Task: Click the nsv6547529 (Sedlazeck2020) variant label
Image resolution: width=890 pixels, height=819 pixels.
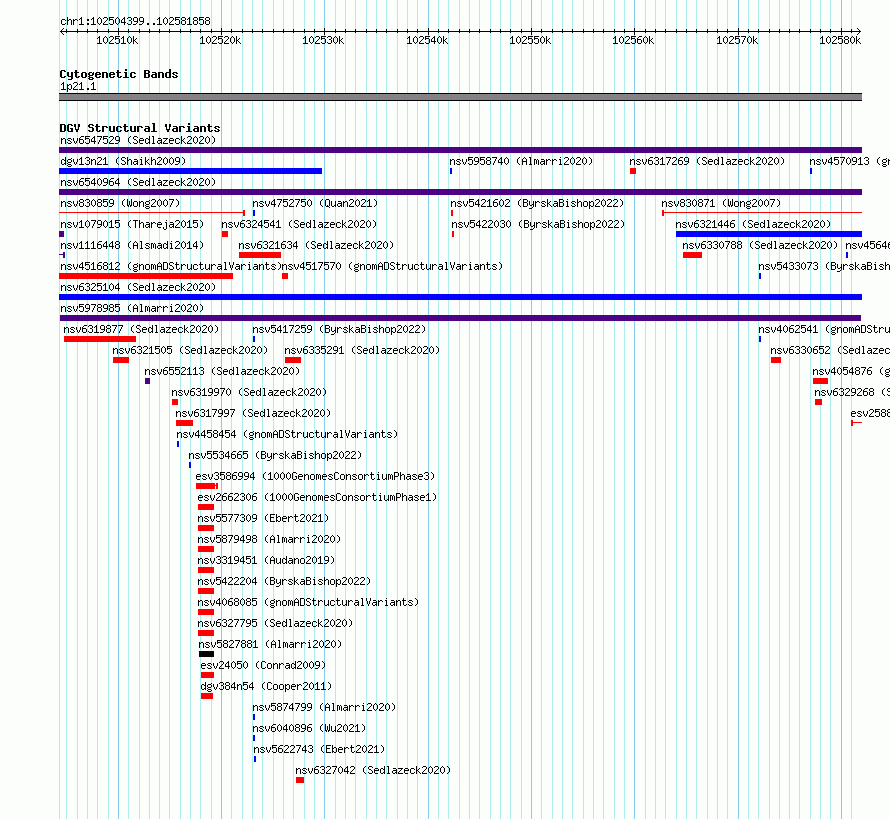Action: tap(138, 140)
